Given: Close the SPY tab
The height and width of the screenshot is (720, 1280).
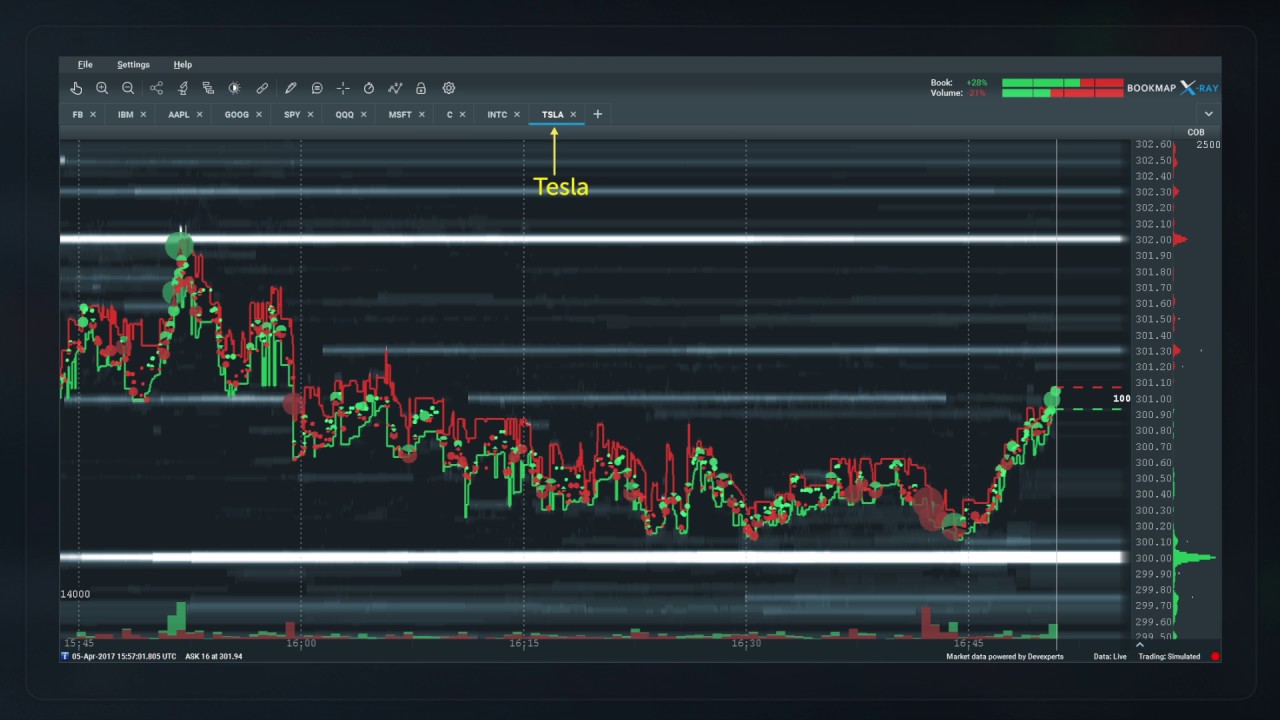Looking at the screenshot, I should tap(310, 115).
